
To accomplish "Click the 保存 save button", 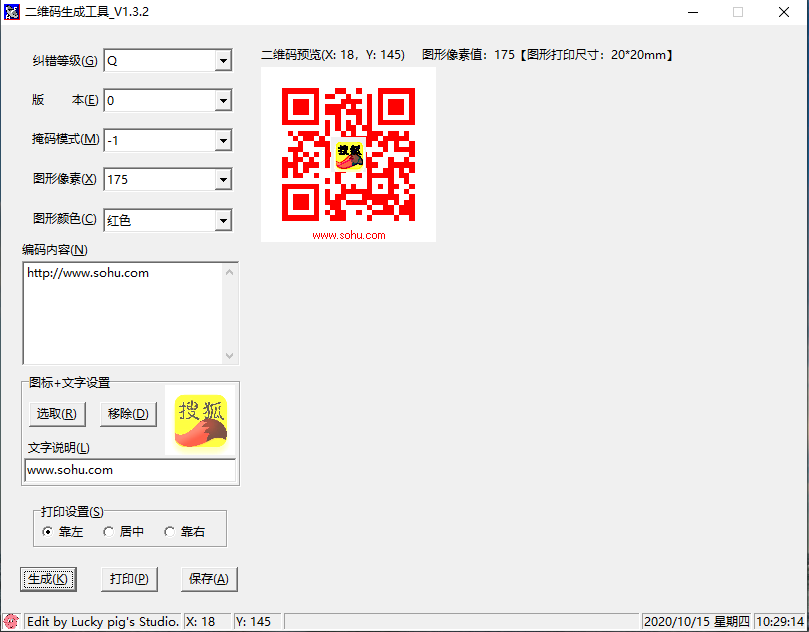I will (209, 579).
